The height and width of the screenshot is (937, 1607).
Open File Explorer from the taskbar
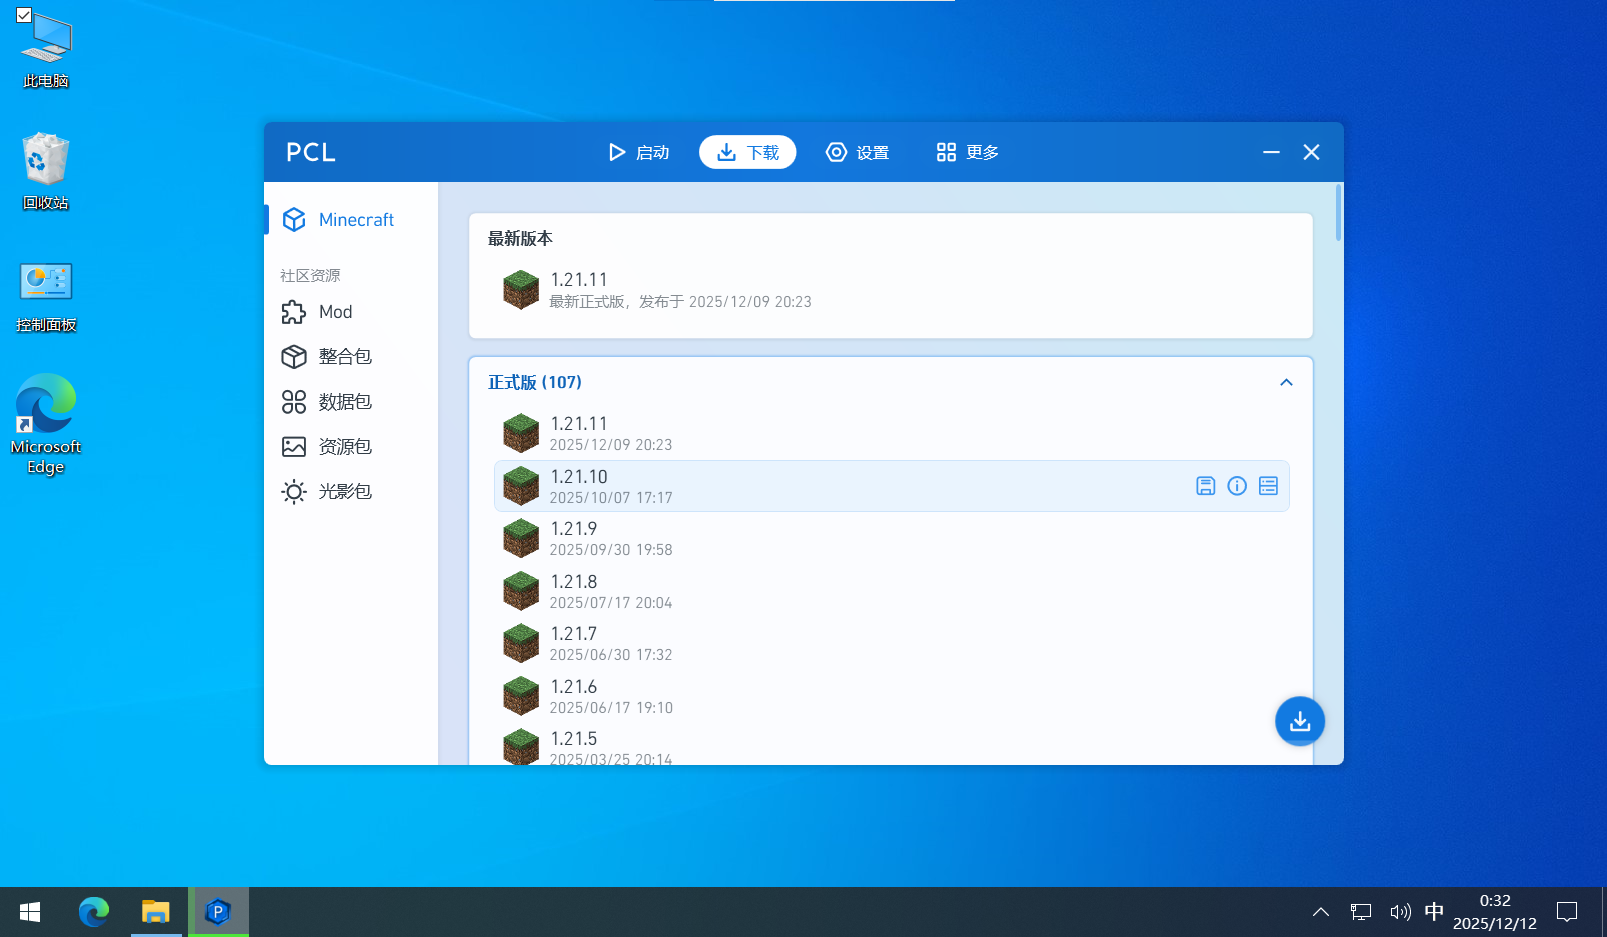(156, 912)
